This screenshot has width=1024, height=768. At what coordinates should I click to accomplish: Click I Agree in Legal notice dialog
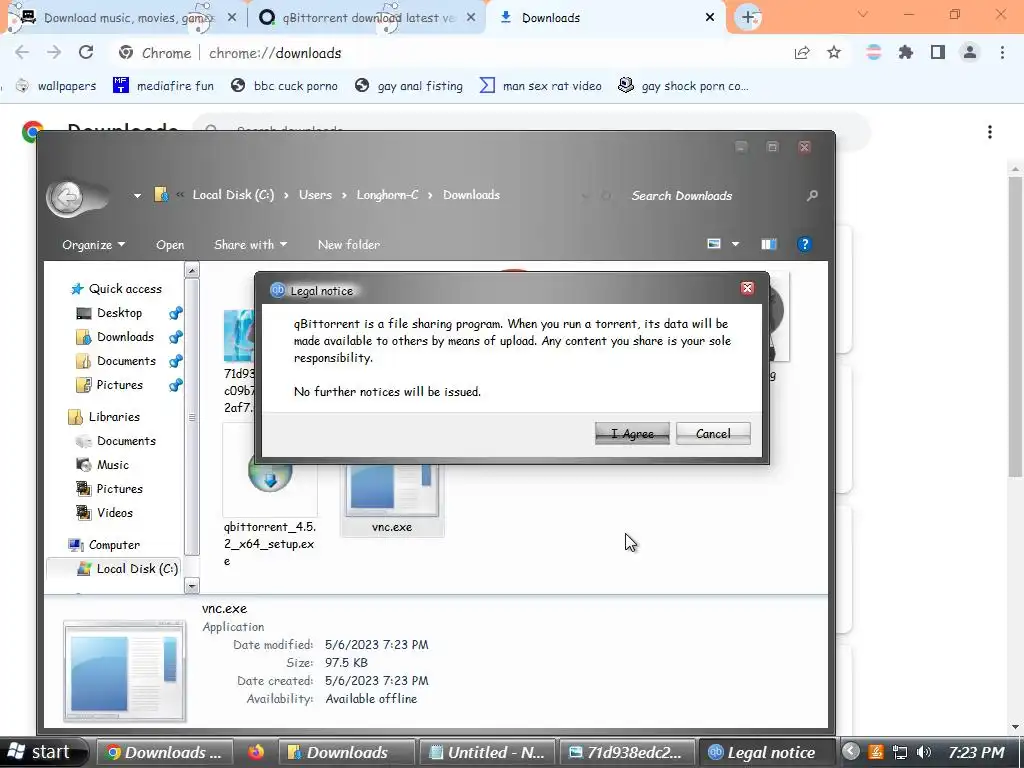[x=632, y=434]
